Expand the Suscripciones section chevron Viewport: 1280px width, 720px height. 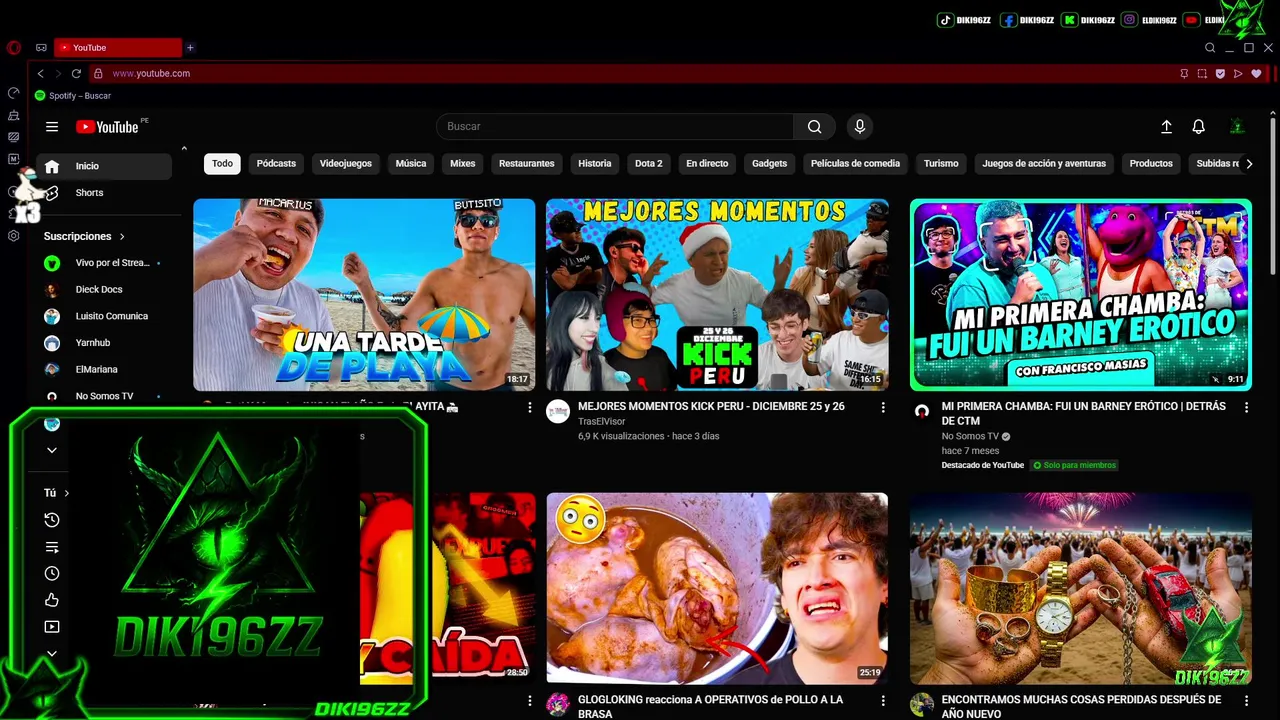(x=122, y=237)
